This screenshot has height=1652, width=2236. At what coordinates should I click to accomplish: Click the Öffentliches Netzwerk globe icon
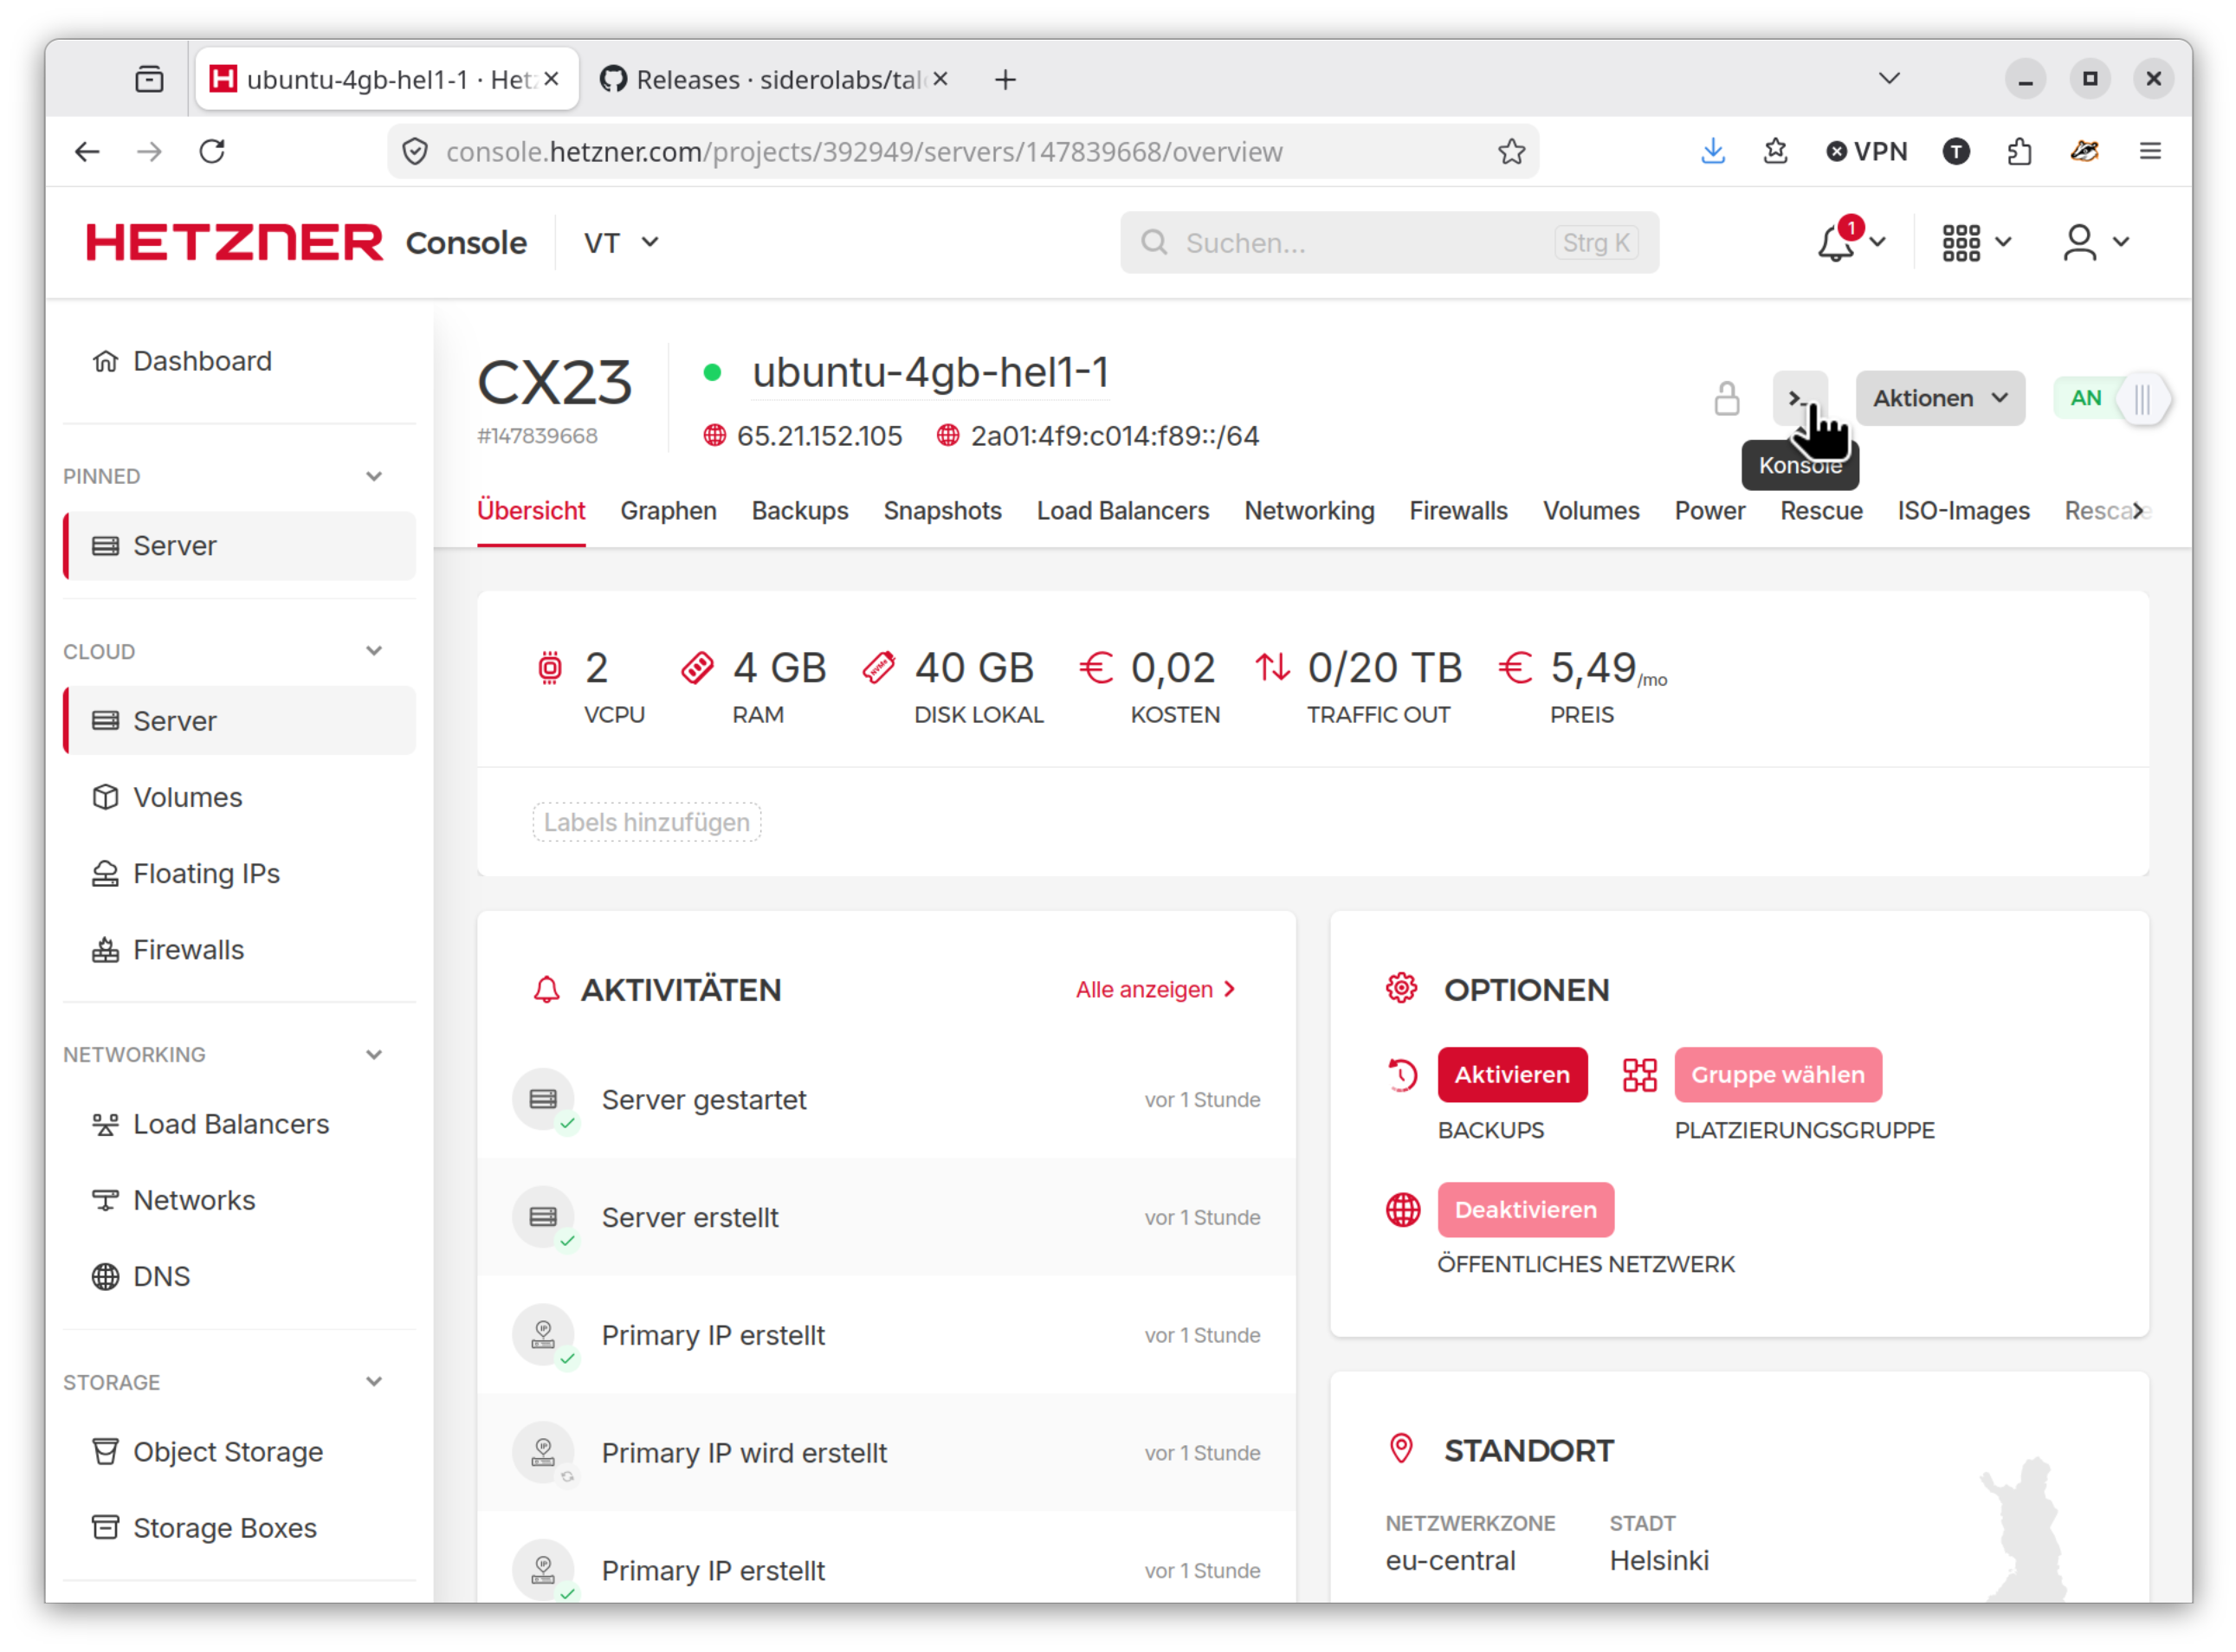[1403, 1210]
